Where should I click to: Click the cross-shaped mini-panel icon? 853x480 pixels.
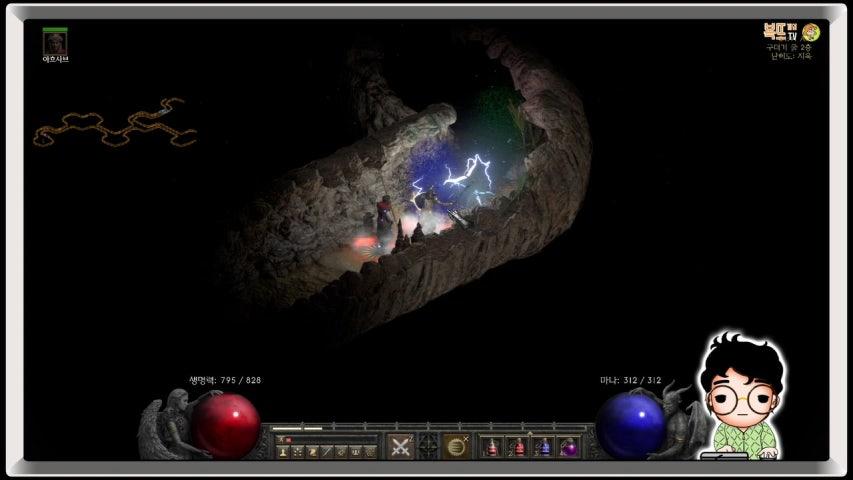341,452
